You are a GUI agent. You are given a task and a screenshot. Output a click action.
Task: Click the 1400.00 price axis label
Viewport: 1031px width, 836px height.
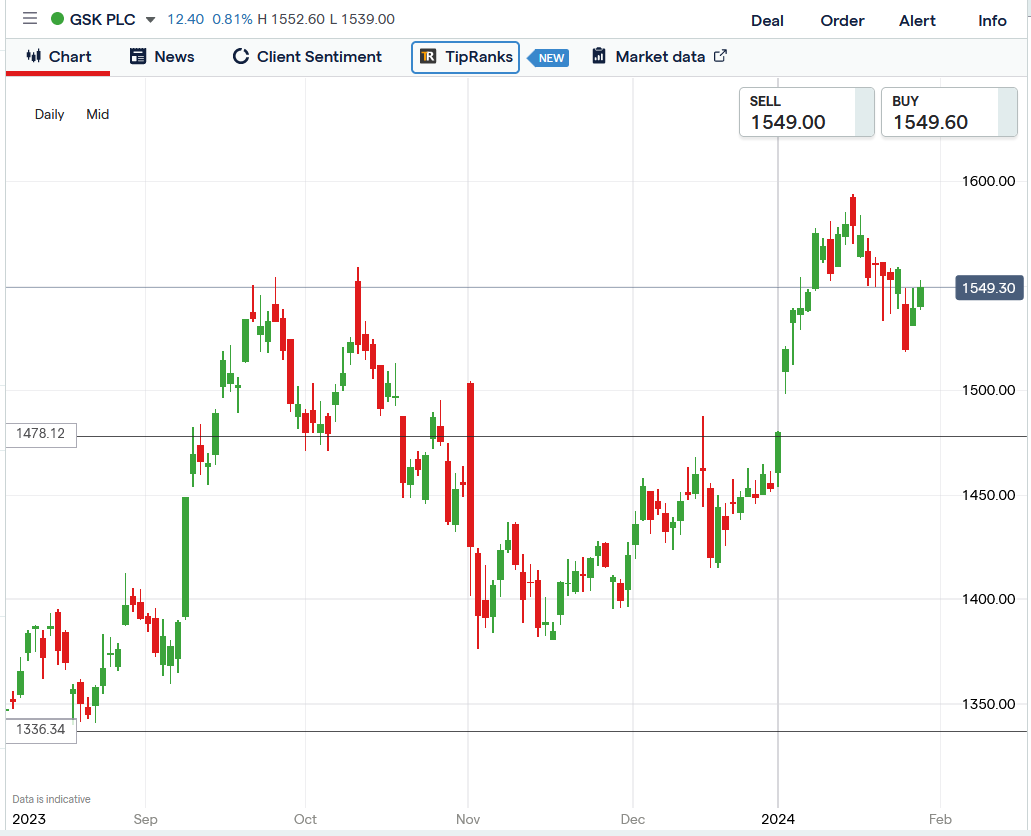click(x=988, y=599)
